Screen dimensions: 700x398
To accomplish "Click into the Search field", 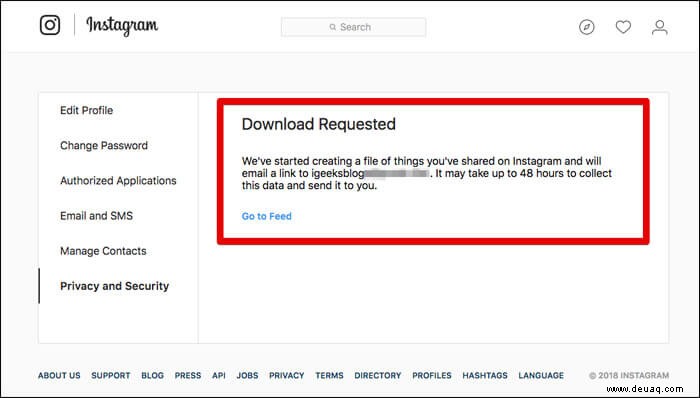I will point(353,27).
